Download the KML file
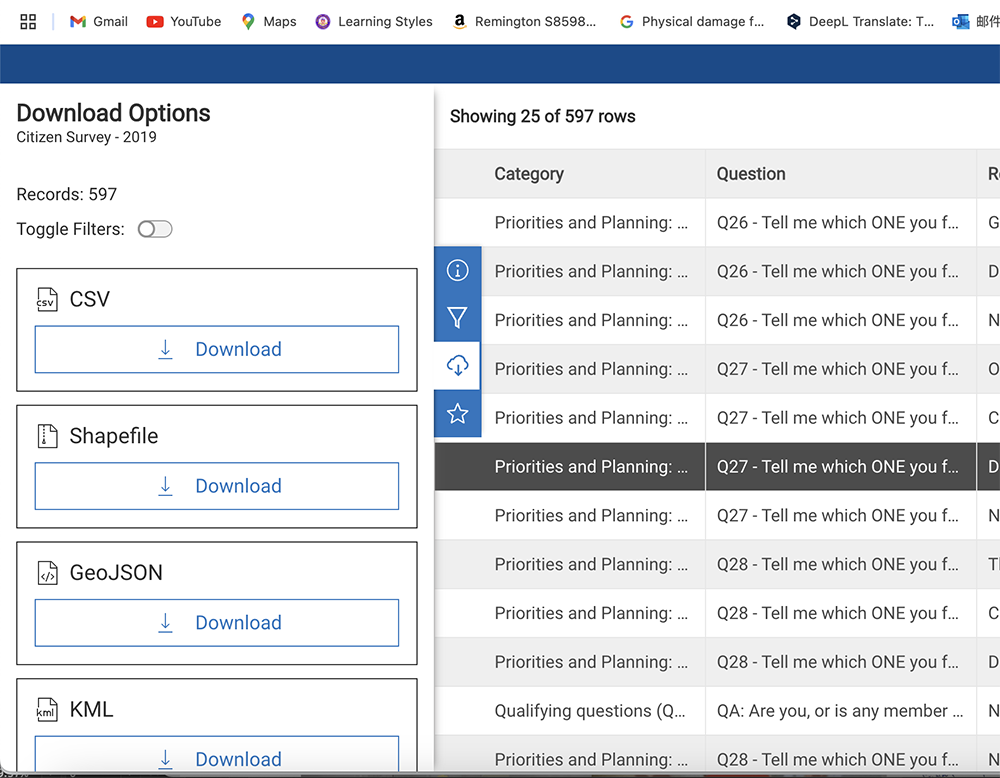The height and width of the screenshot is (778, 1000). click(217, 759)
